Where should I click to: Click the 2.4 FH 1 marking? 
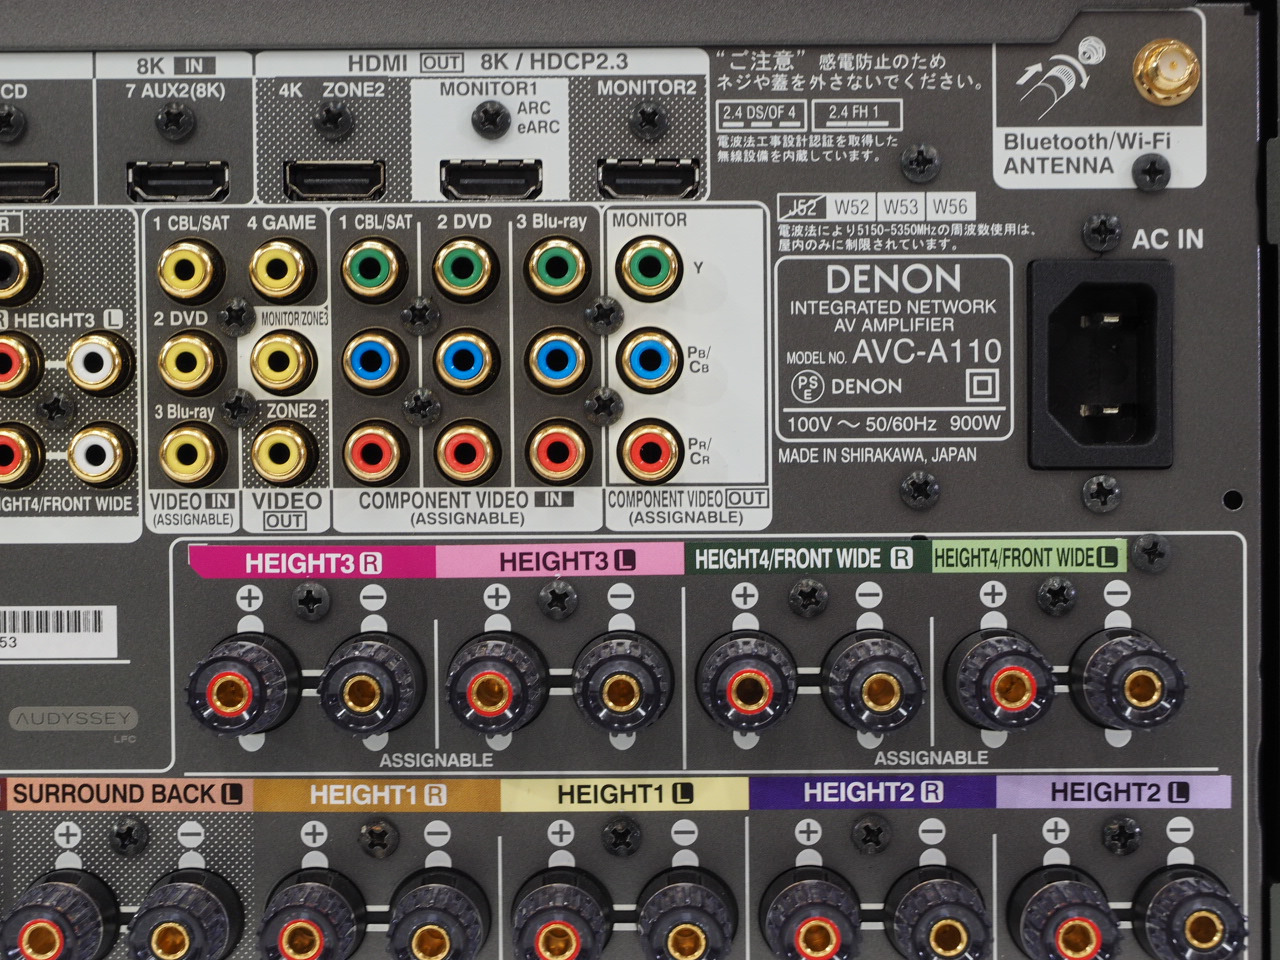(x=857, y=114)
